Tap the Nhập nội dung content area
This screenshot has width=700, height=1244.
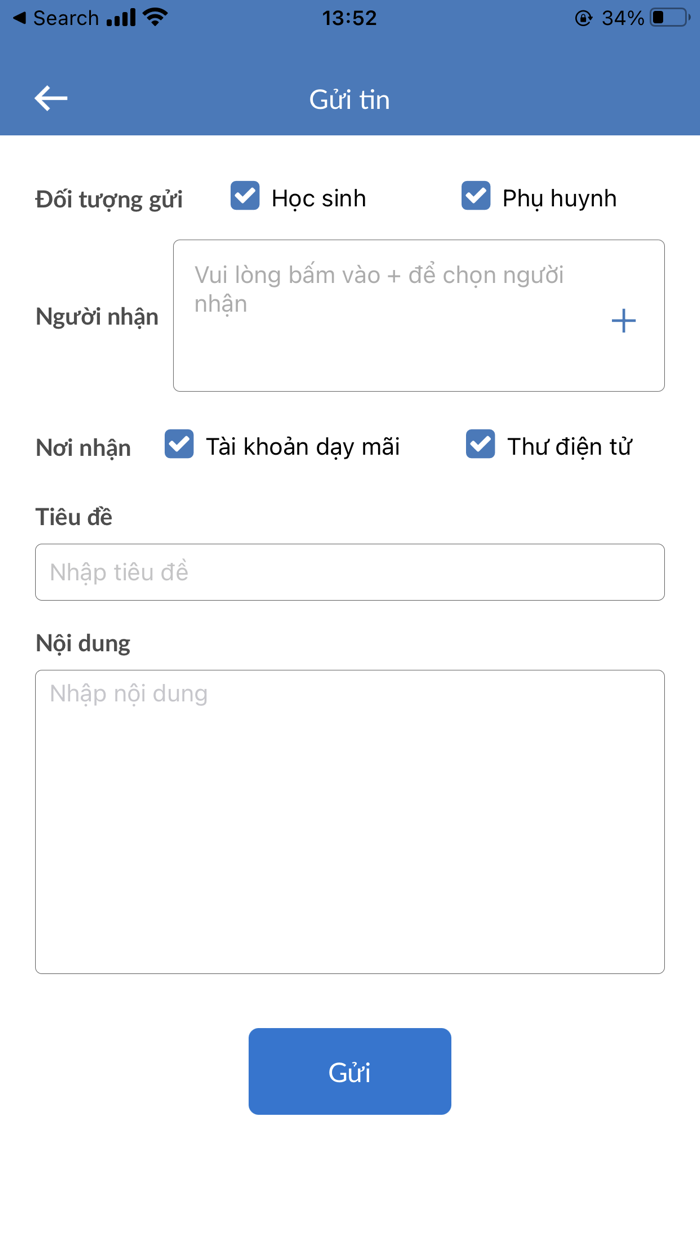click(x=349, y=820)
